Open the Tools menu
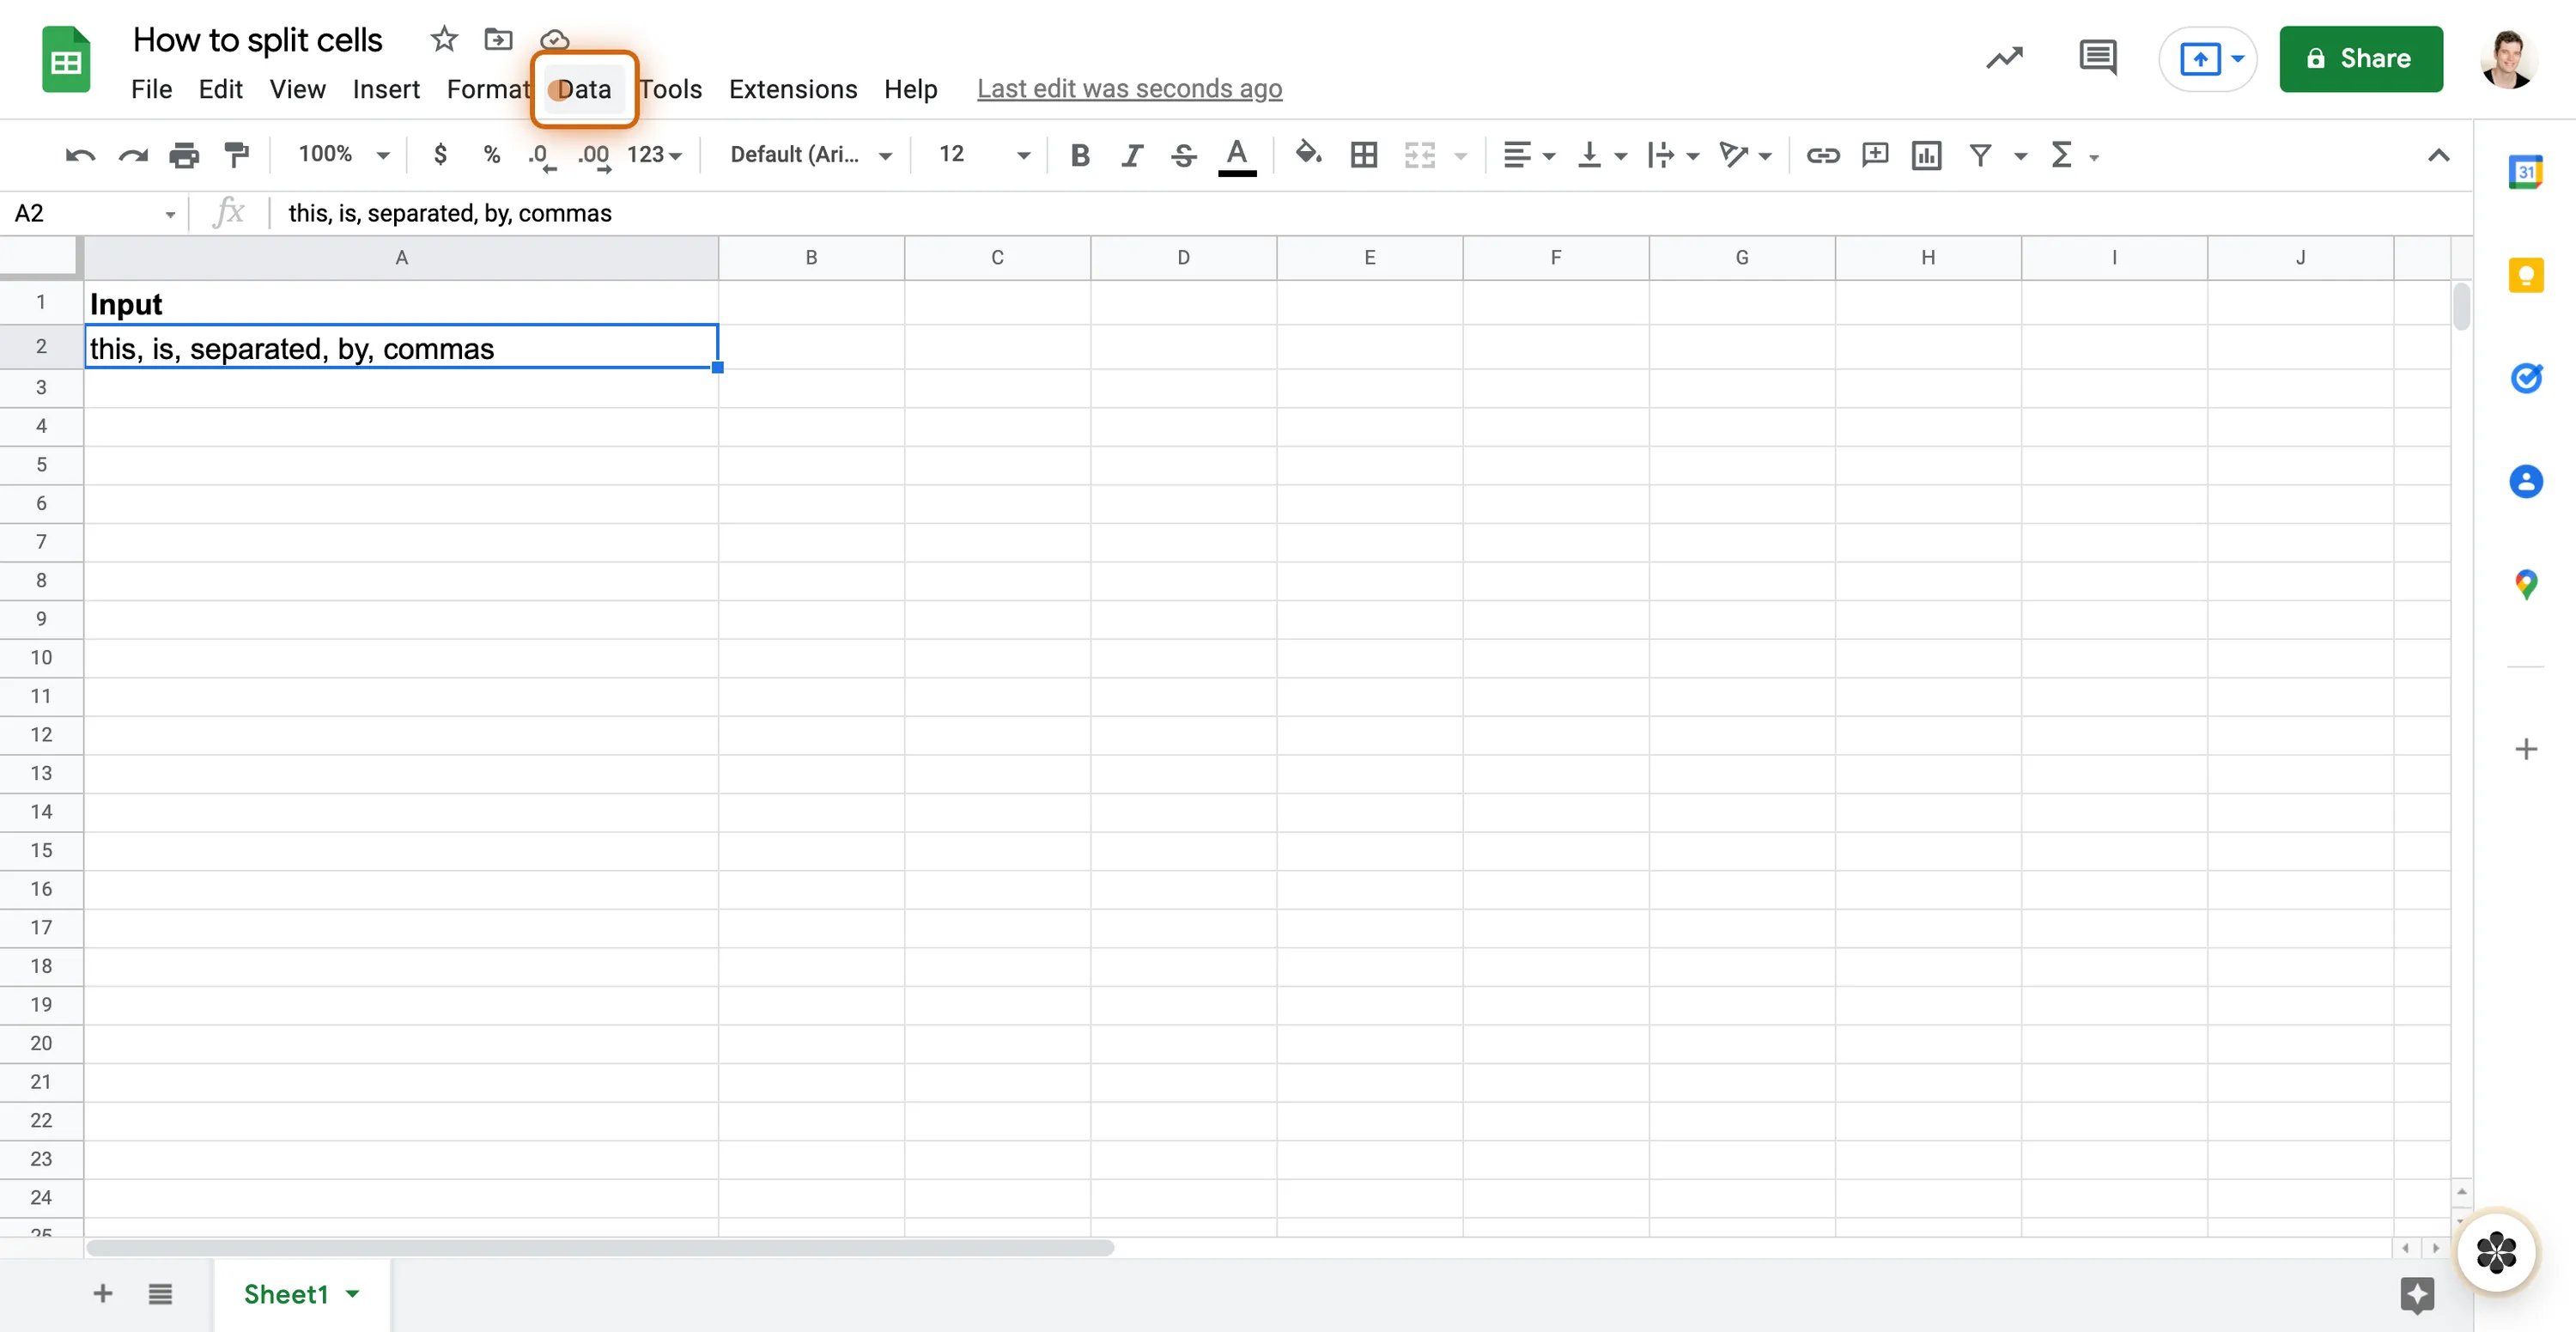The height and width of the screenshot is (1332, 2576). coord(671,89)
